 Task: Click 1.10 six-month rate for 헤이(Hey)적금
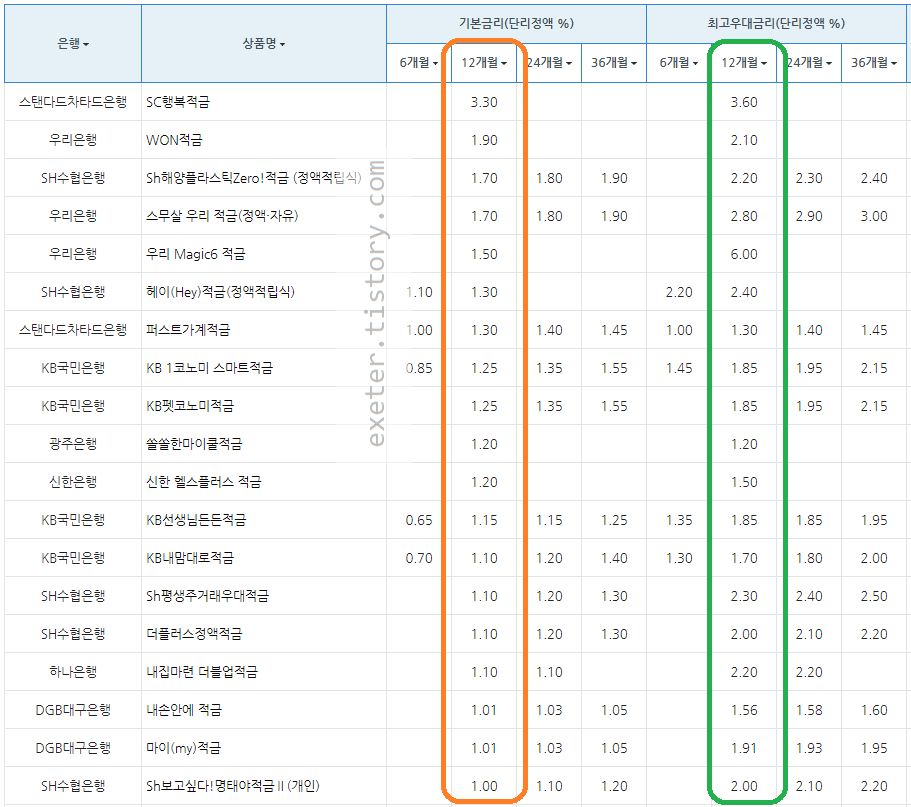418,292
